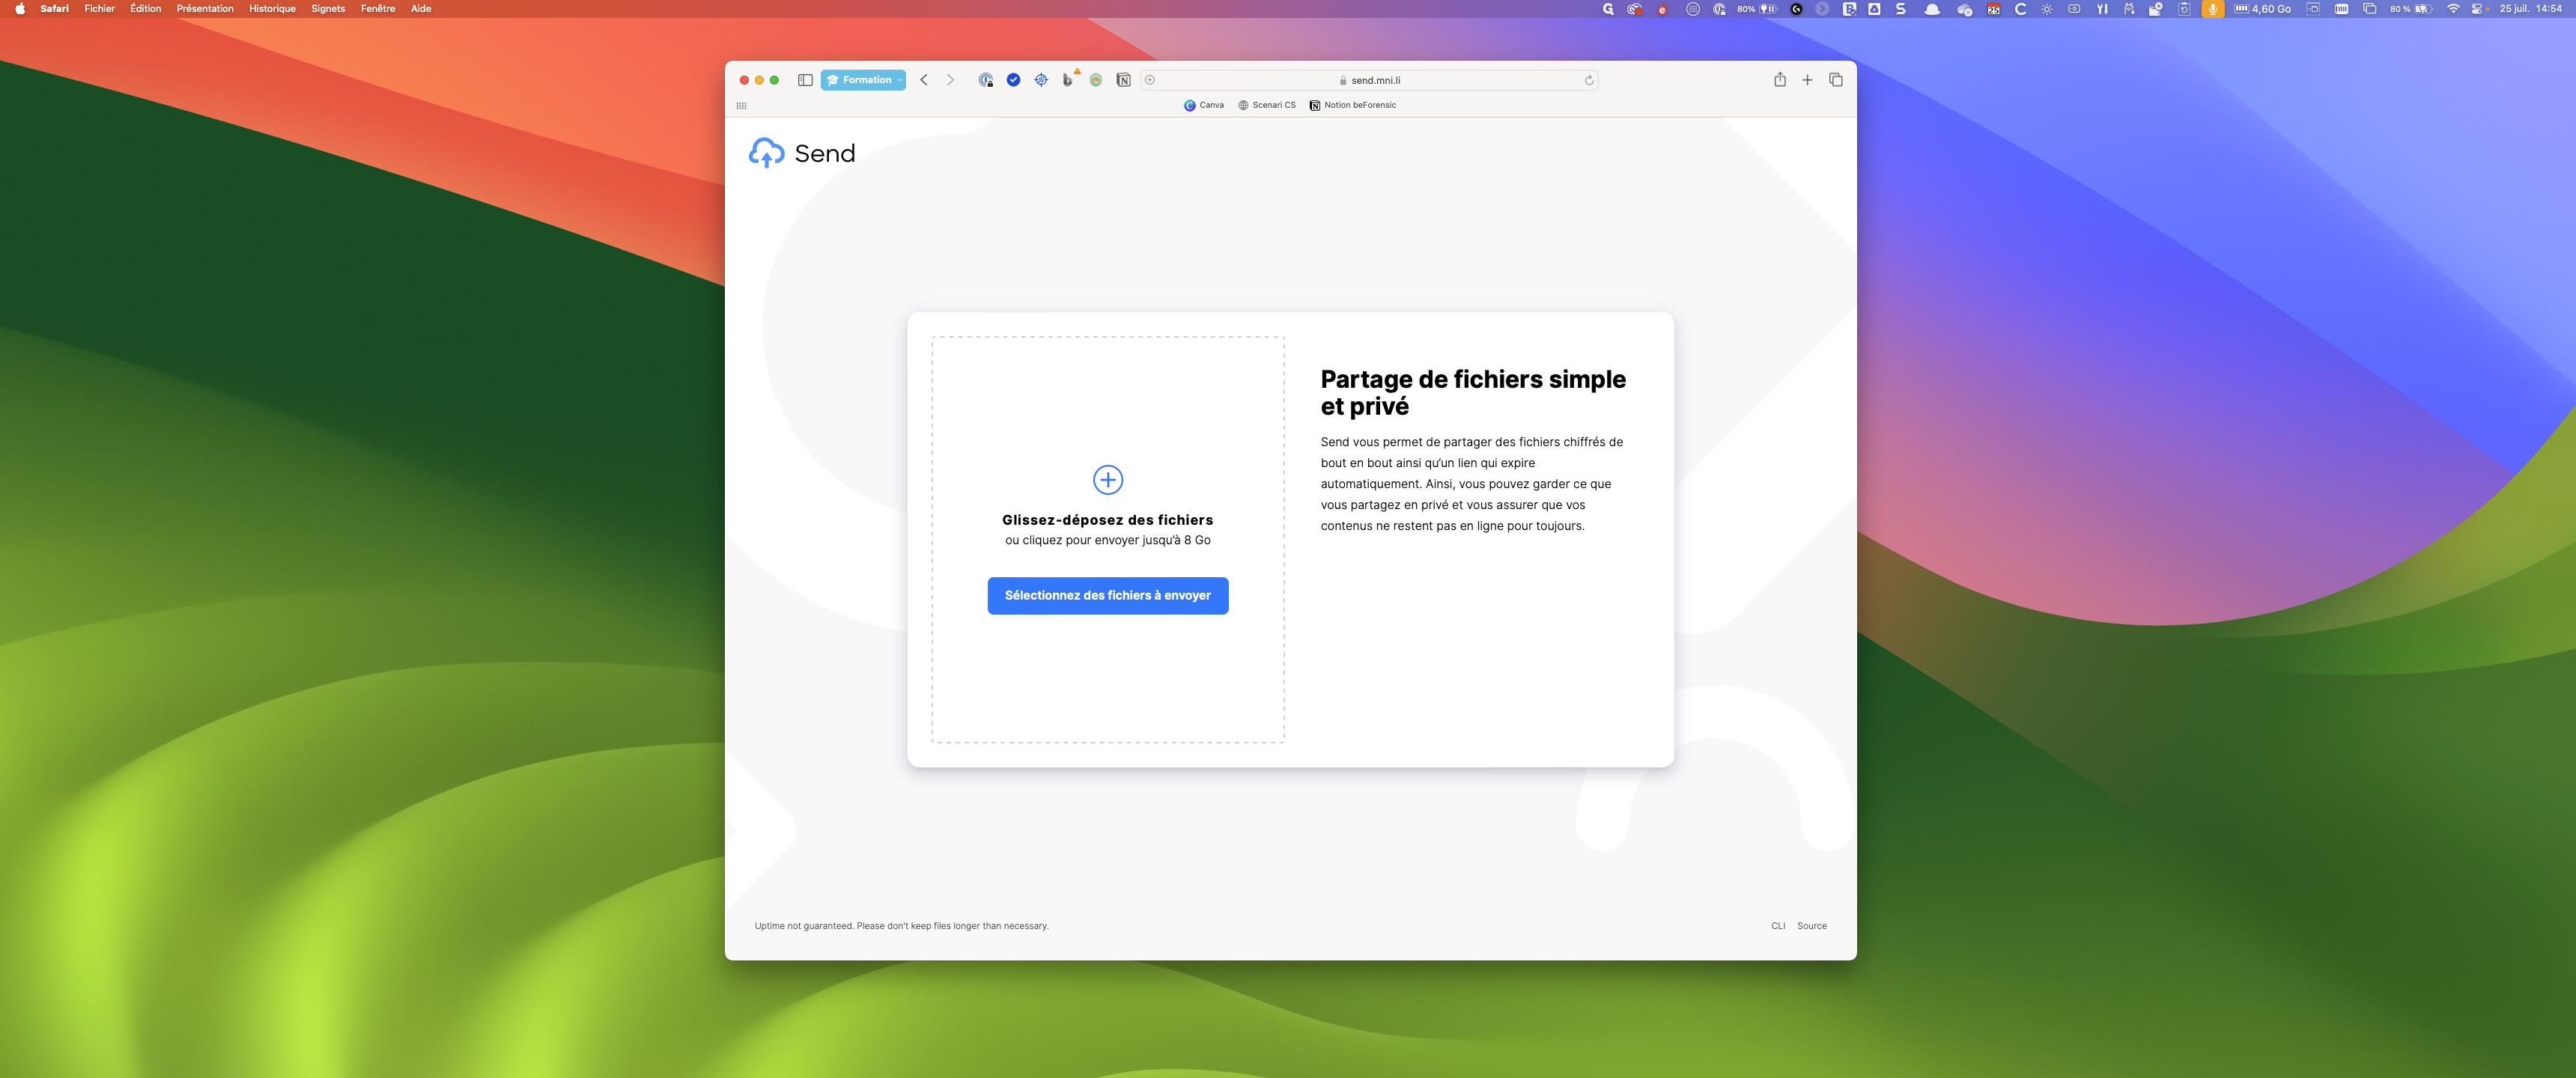Click the blue checkmark extension icon
This screenshot has height=1078, width=2576.
(1013, 80)
